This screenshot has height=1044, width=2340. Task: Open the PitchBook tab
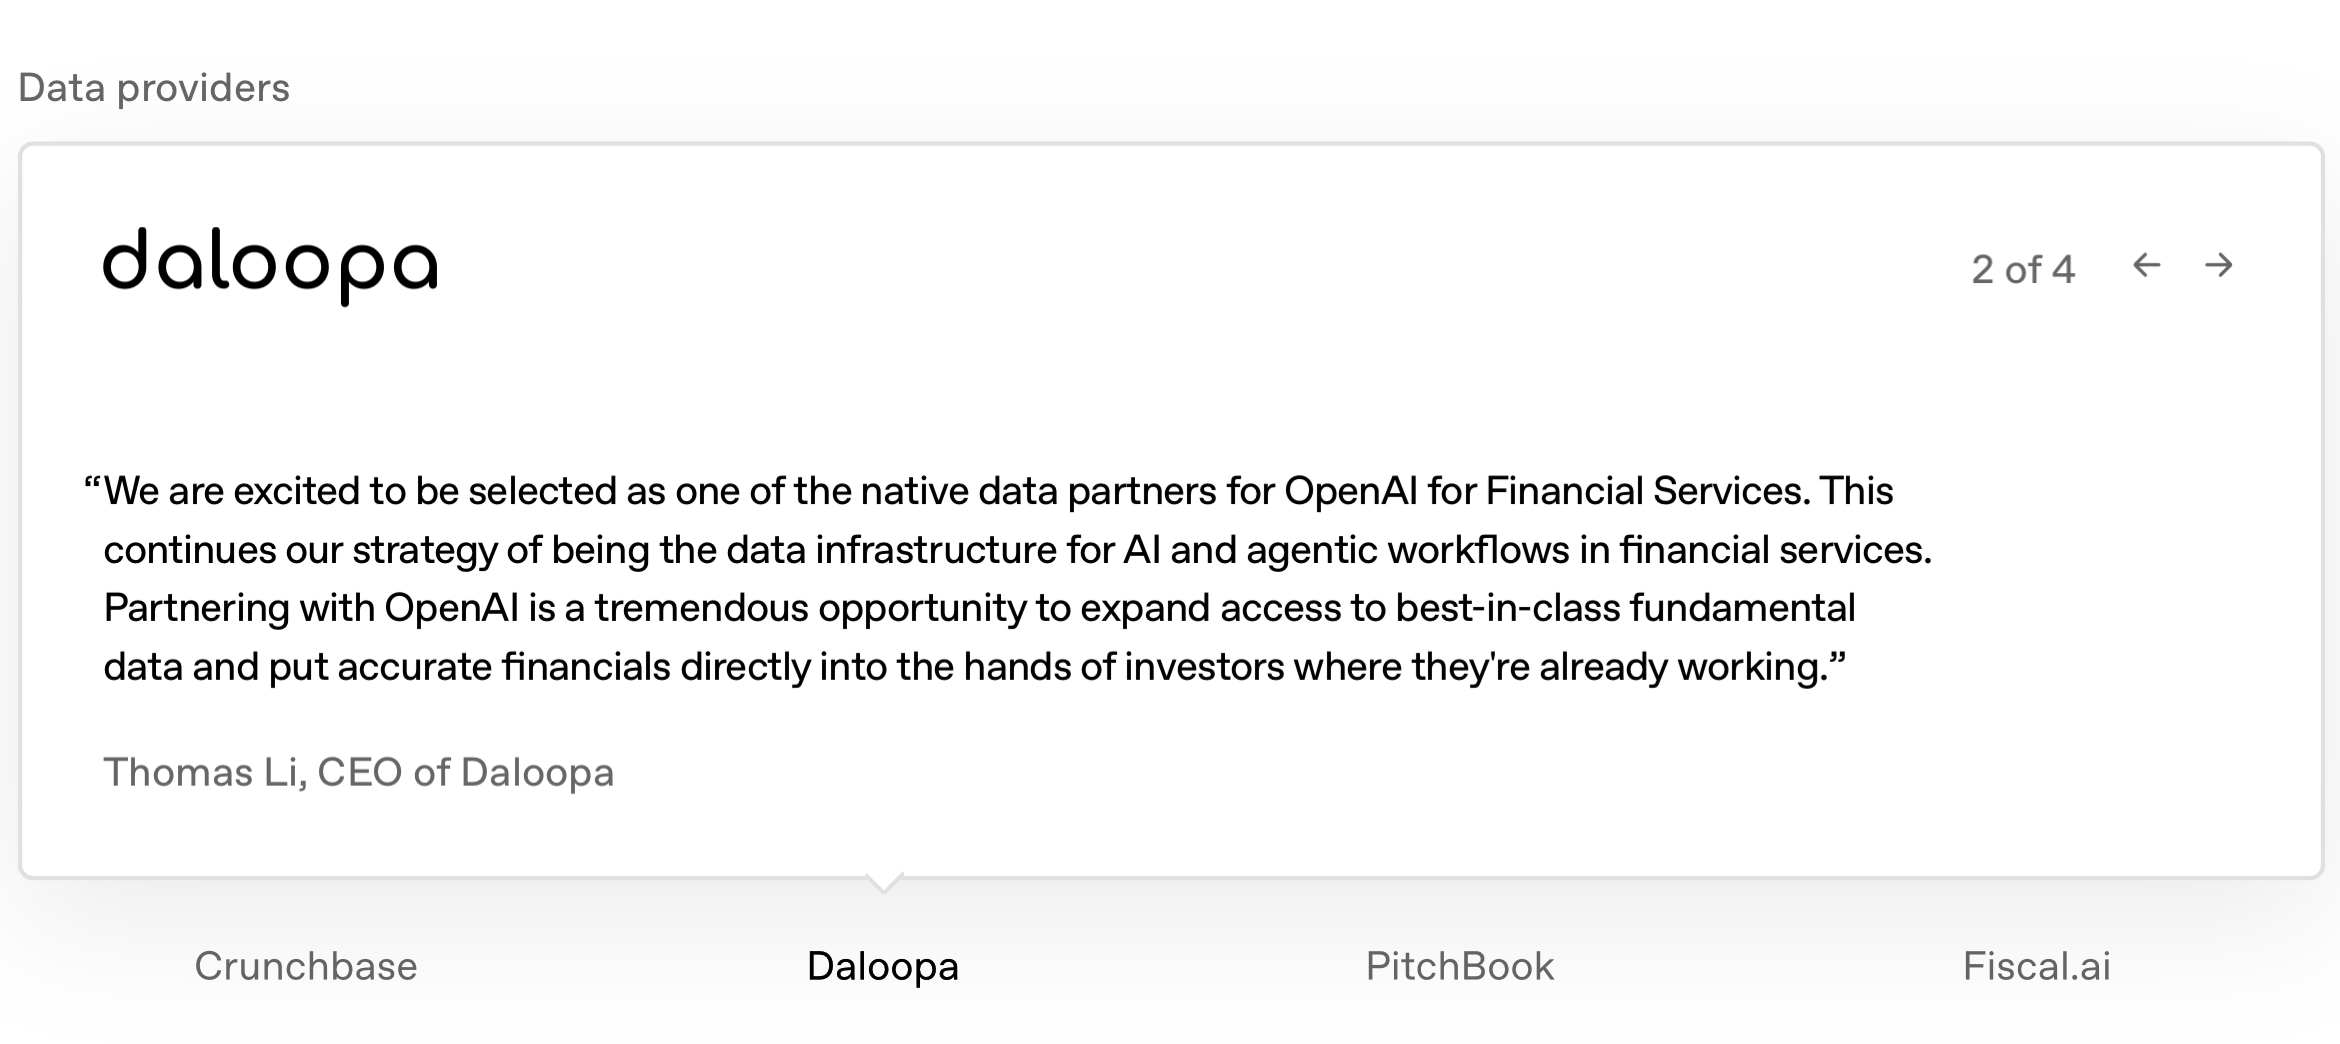1460,966
